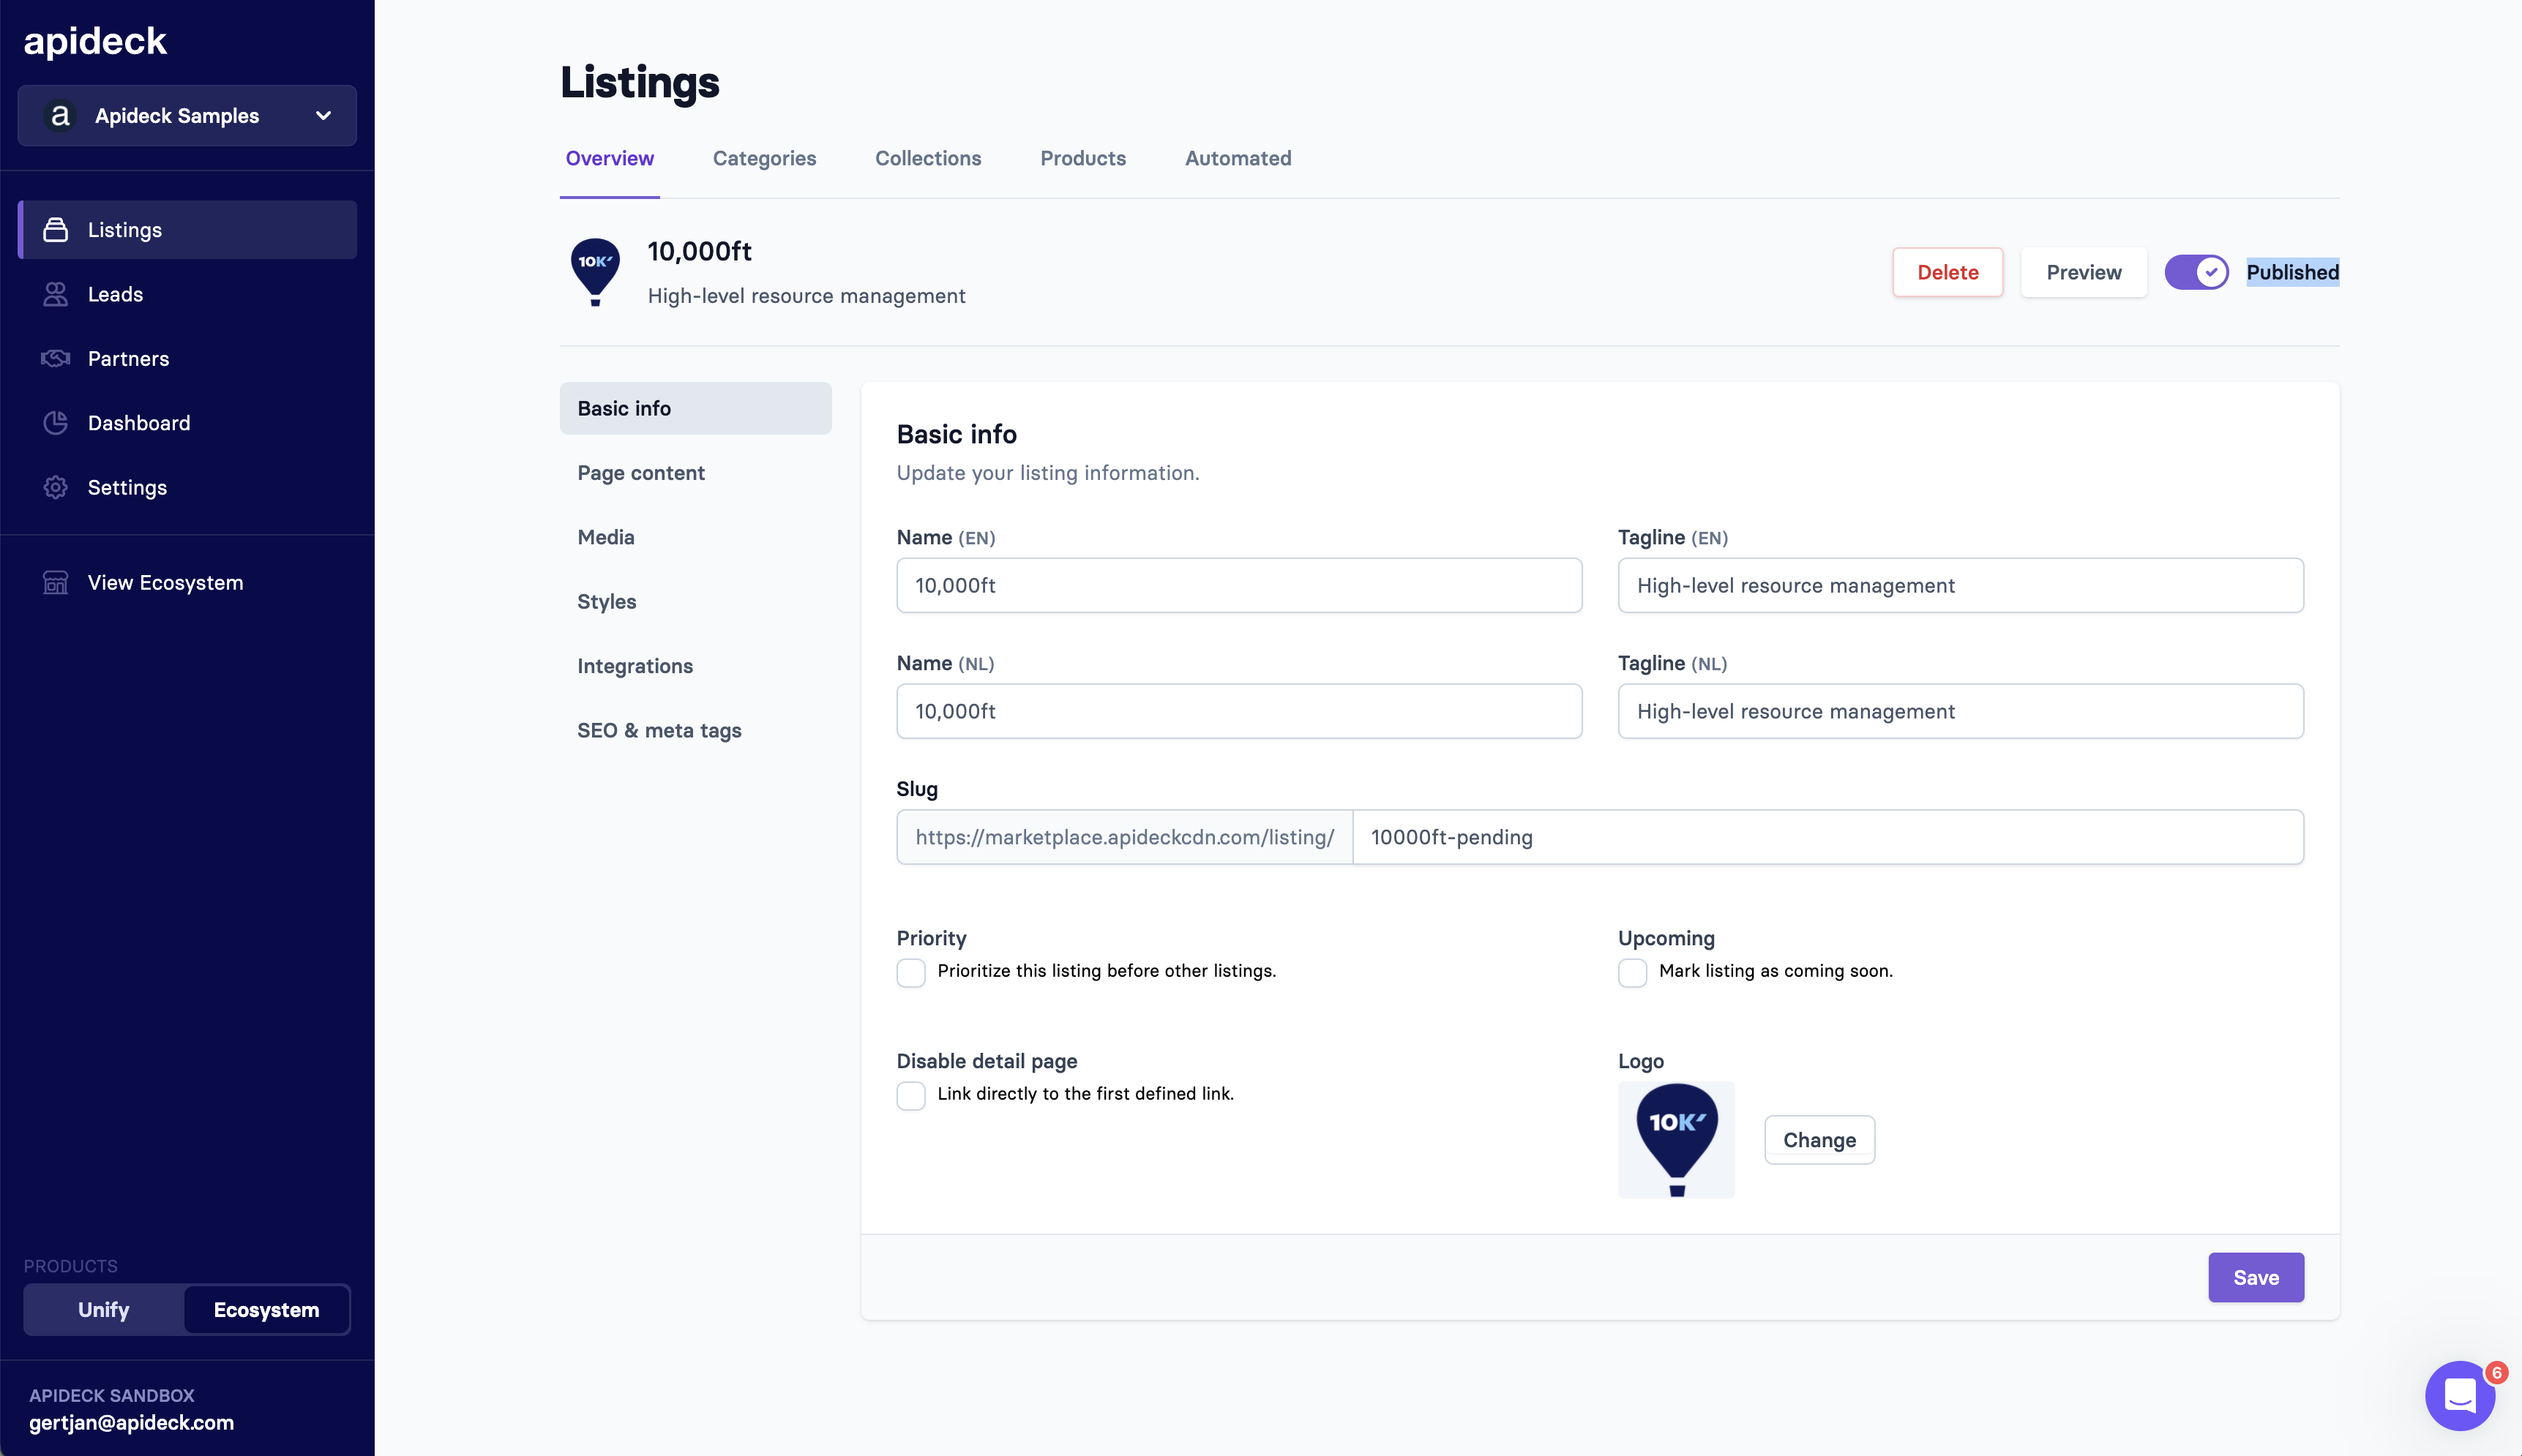Click the APIDECK SANDBOX label

(112, 1395)
